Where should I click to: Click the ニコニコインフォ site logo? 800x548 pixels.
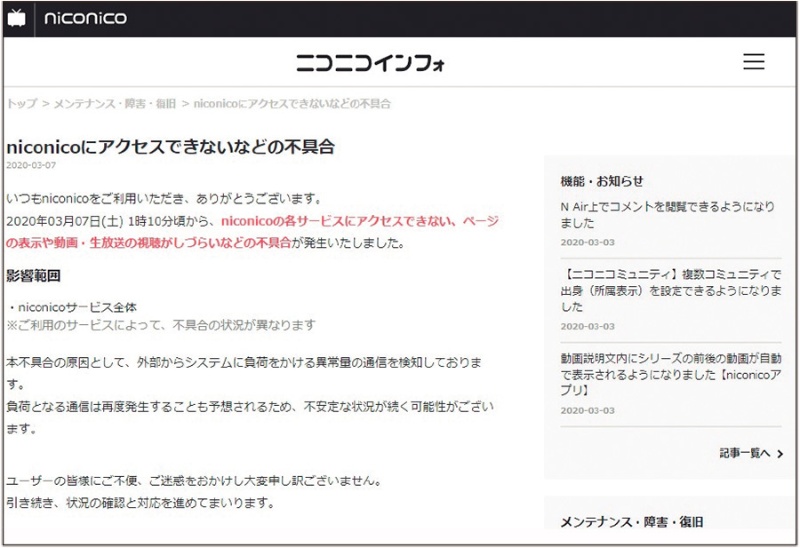[370, 63]
